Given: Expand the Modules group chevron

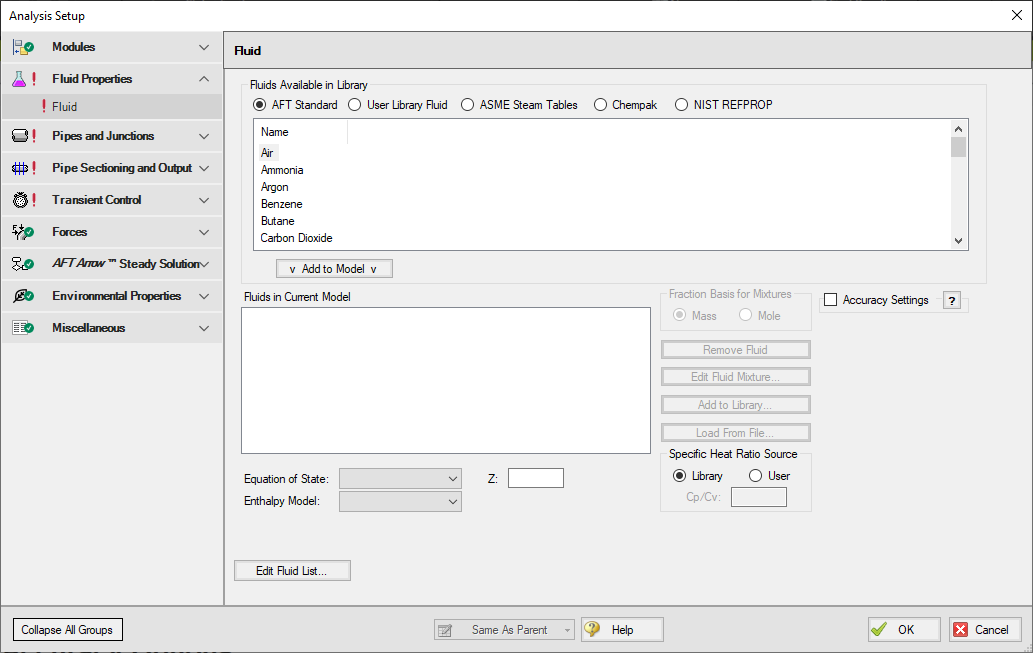Looking at the screenshot, I should point(204,47).
